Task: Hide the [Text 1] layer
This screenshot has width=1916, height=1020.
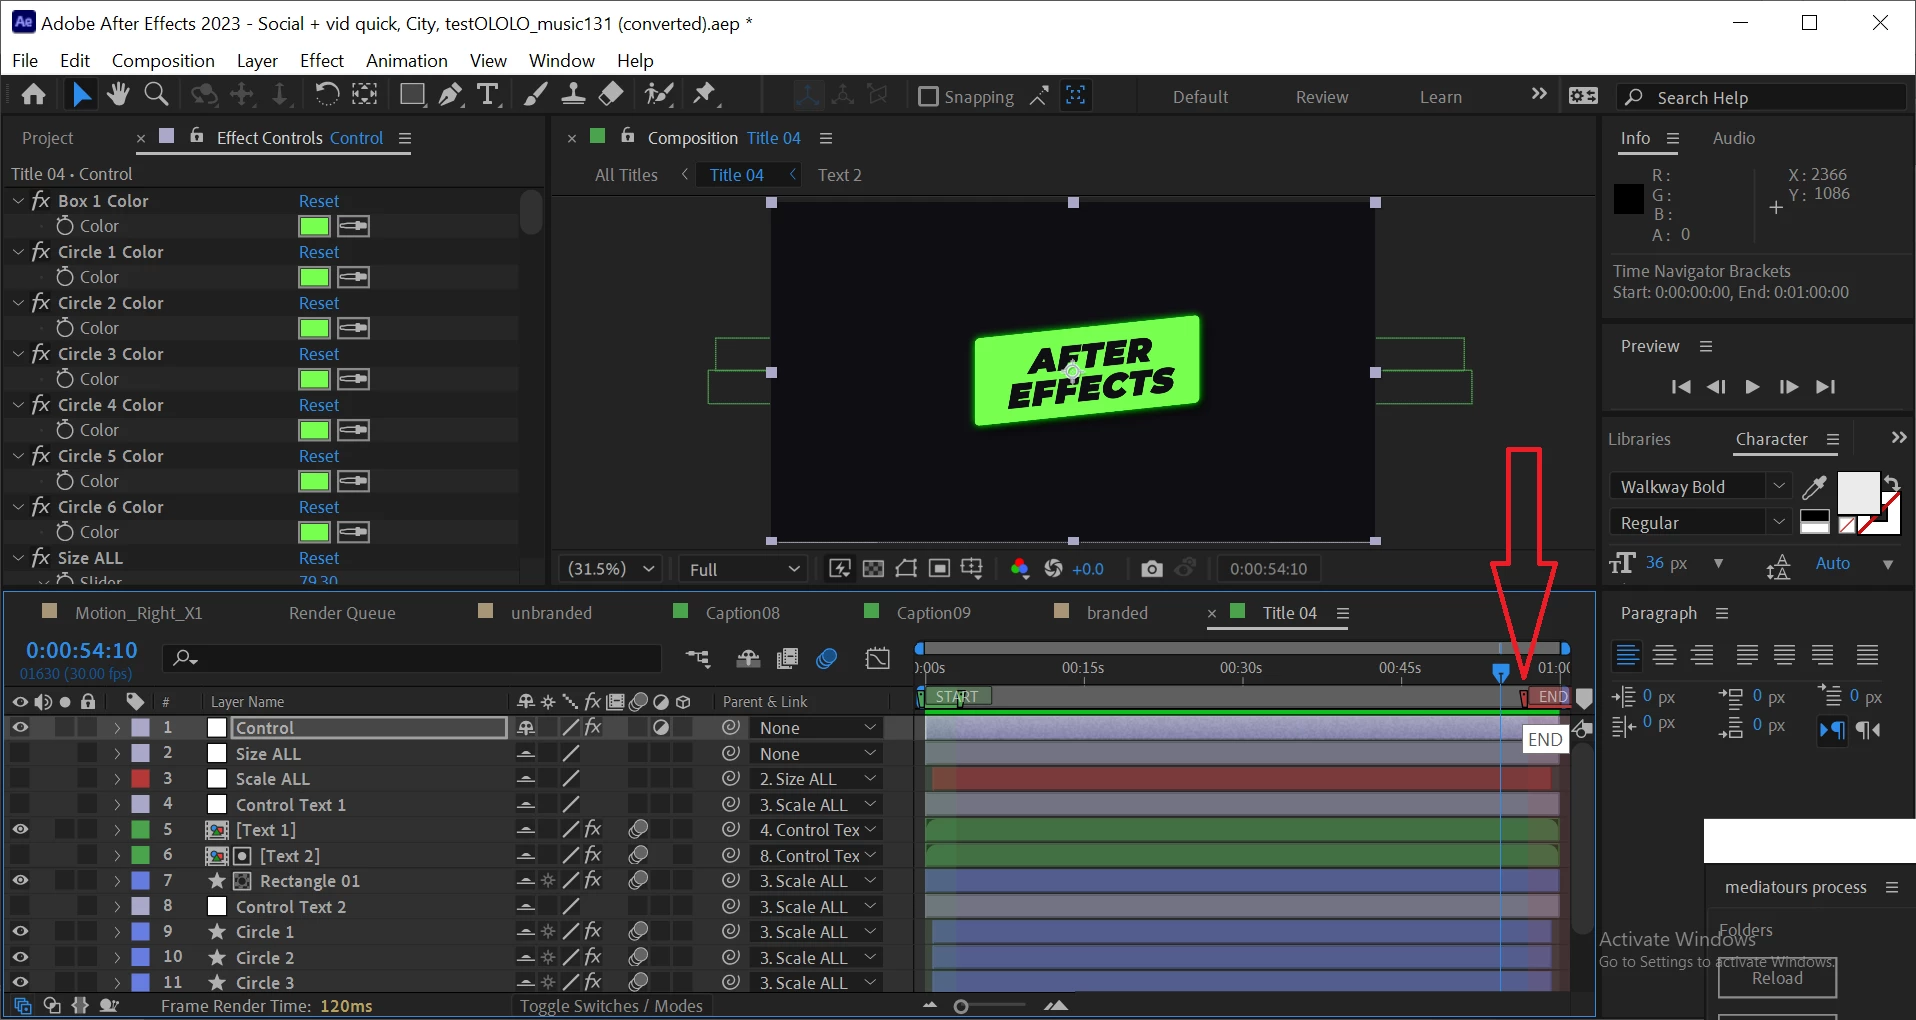Action: [20, 830]
